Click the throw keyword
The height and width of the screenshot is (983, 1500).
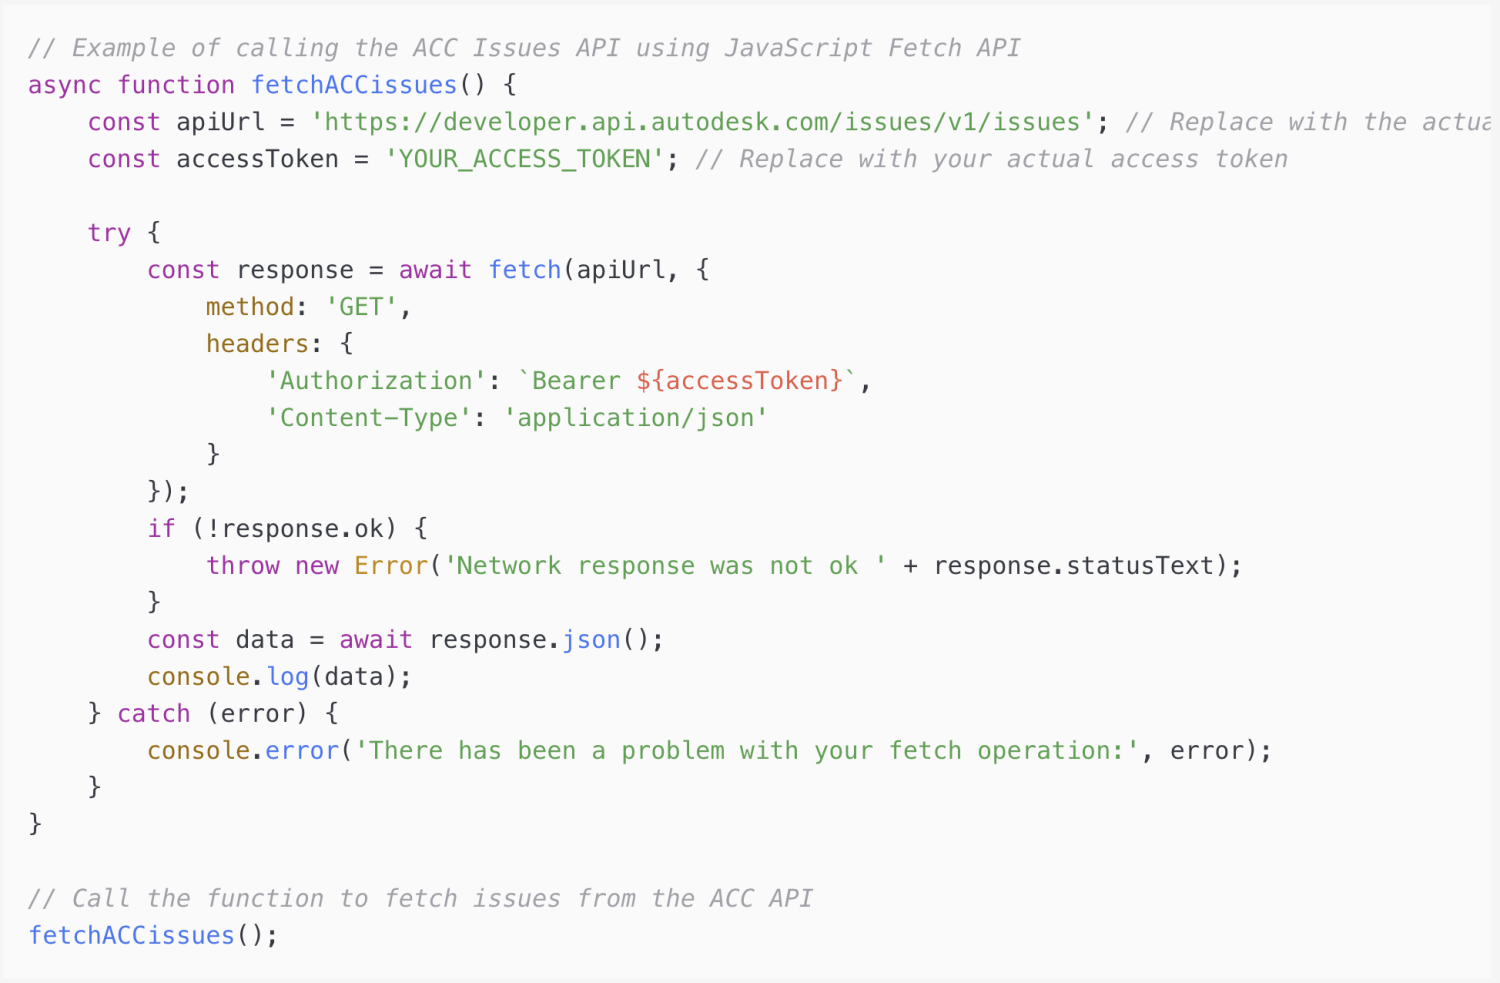click(x=243, y=566)
